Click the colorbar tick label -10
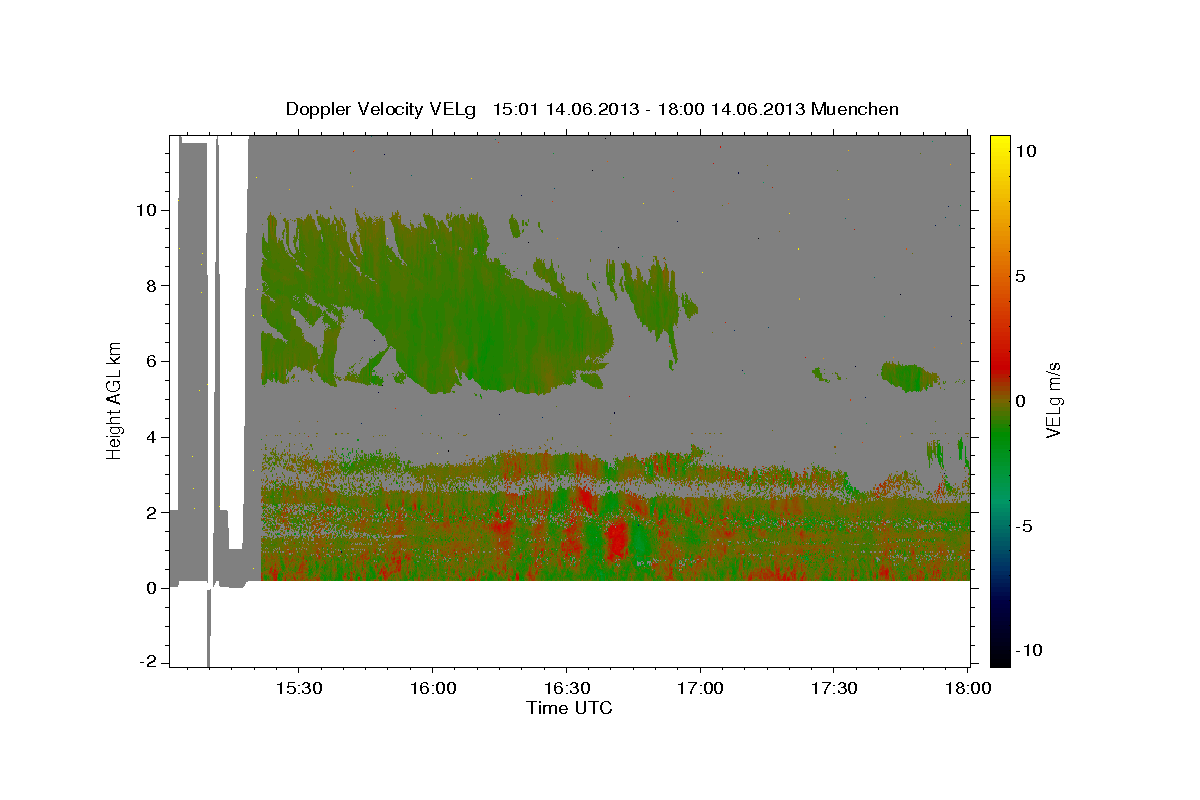Image resolution: width=1200 pixels, height=800 pixels. pos(1028,651)
